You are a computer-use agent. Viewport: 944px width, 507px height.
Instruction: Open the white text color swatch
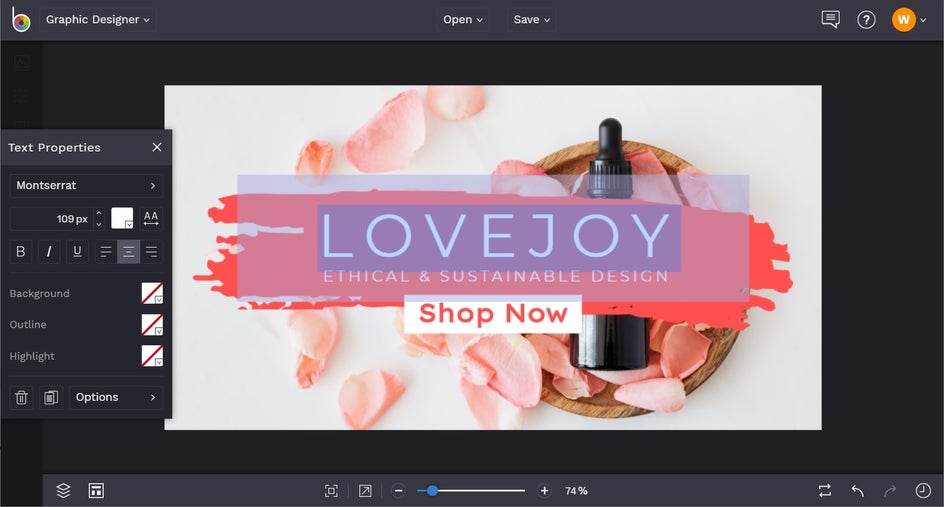click(x=122, y=218)
